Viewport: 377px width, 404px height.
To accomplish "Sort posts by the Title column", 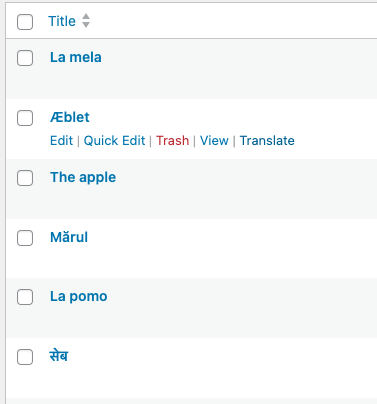I will [62, 21].
